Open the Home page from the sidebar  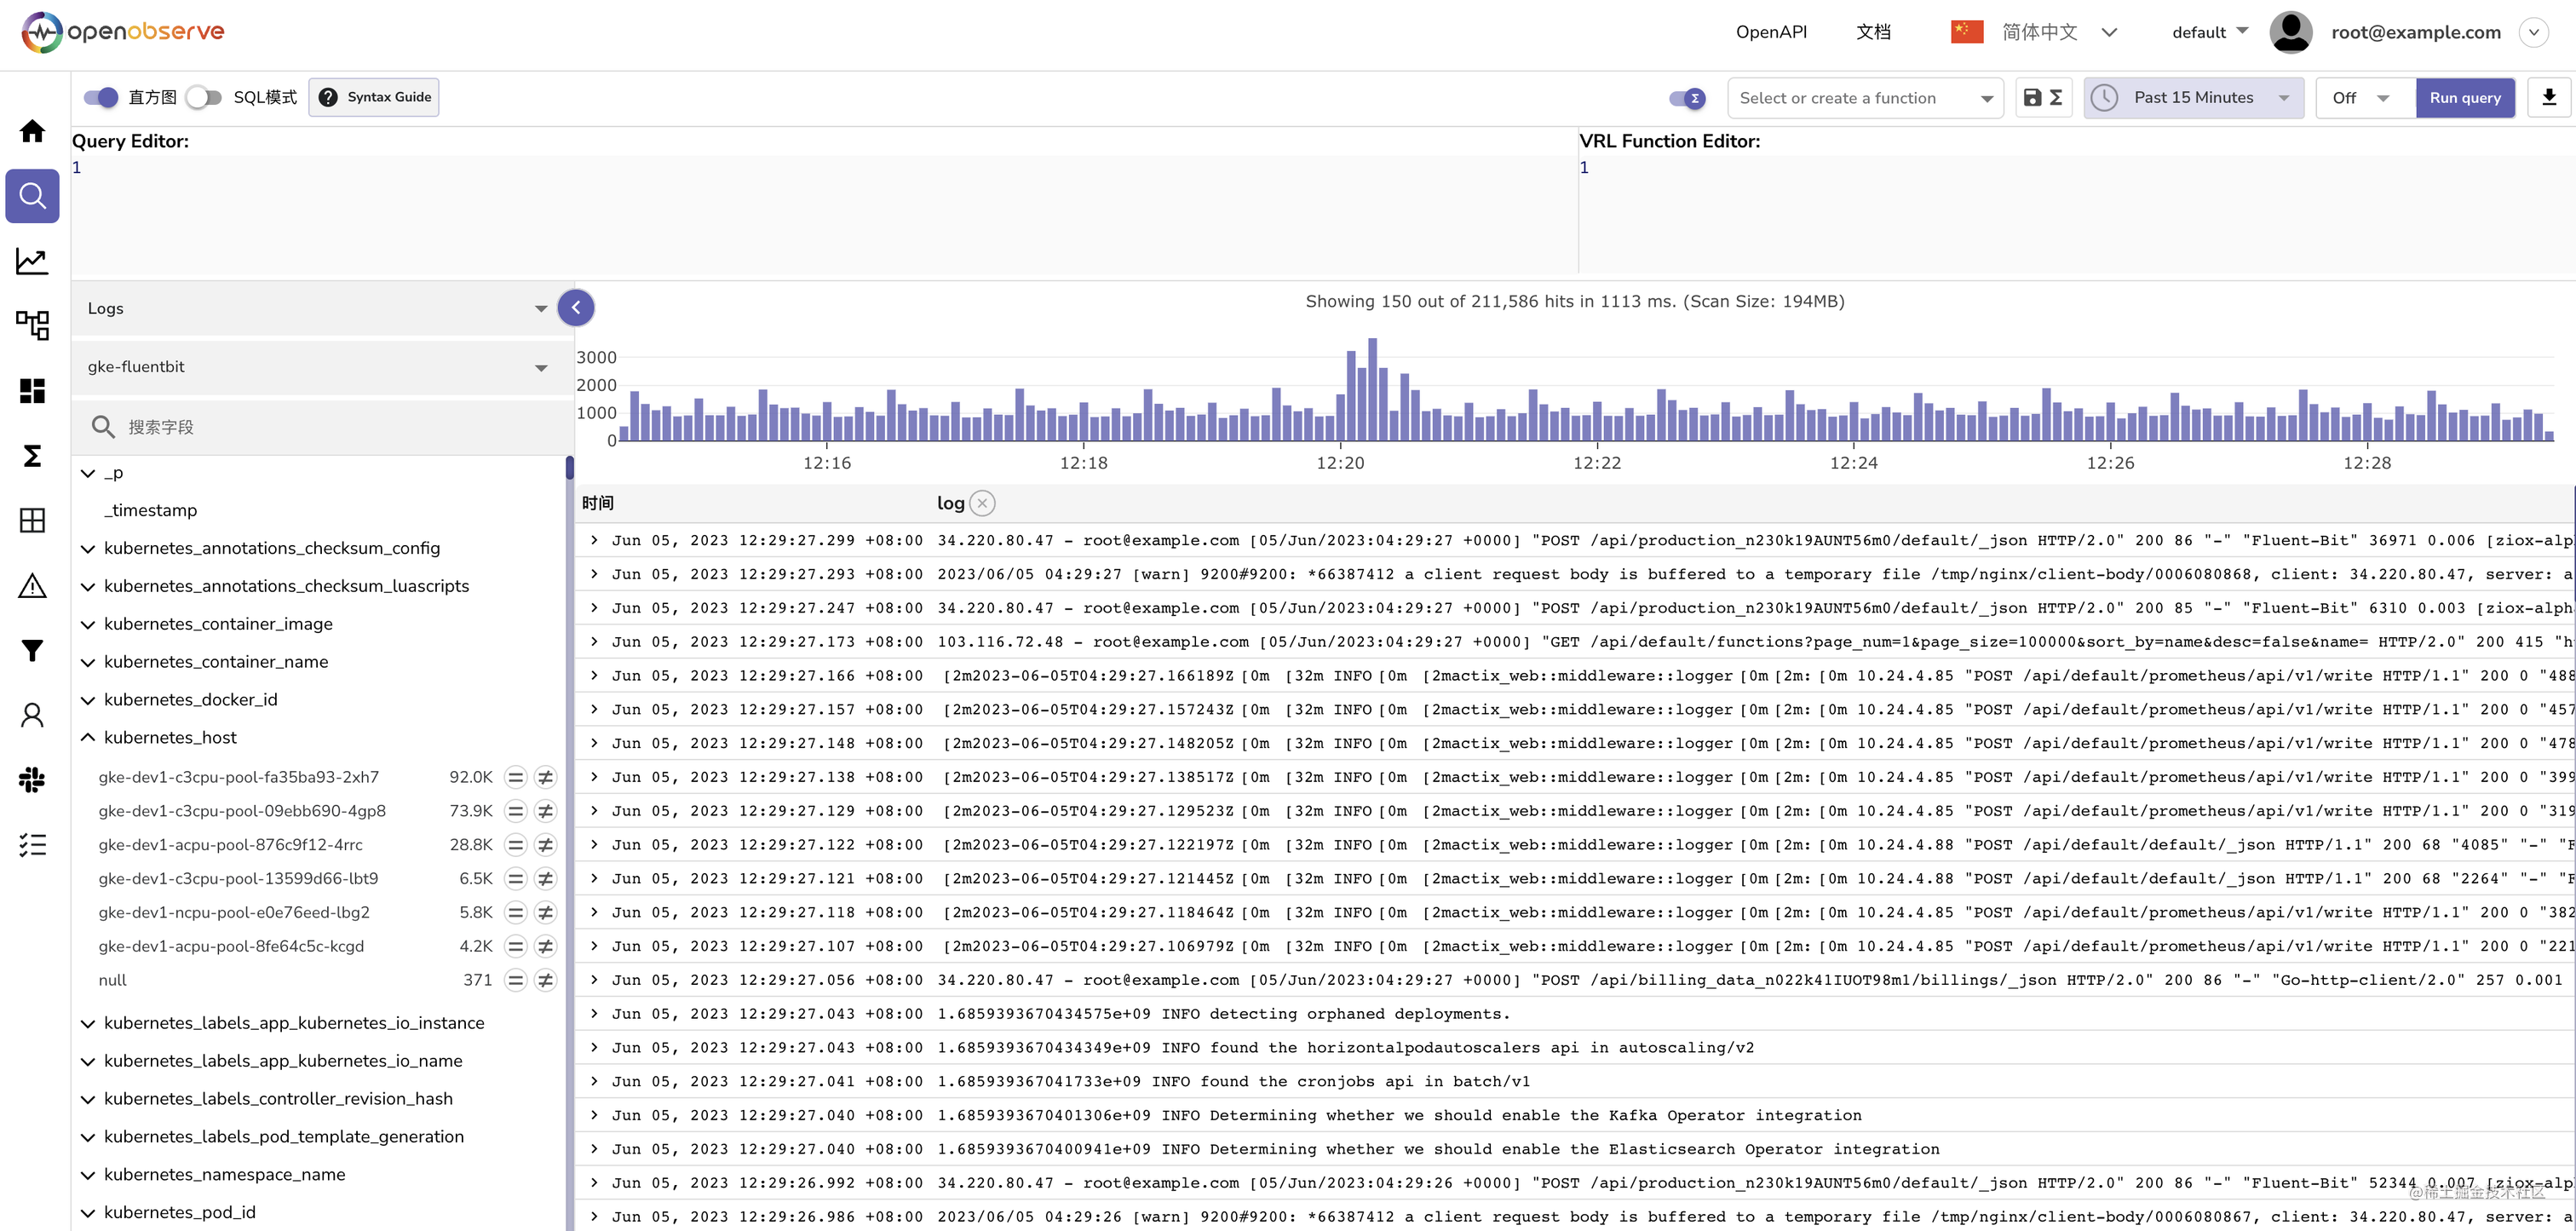point(32,131)
